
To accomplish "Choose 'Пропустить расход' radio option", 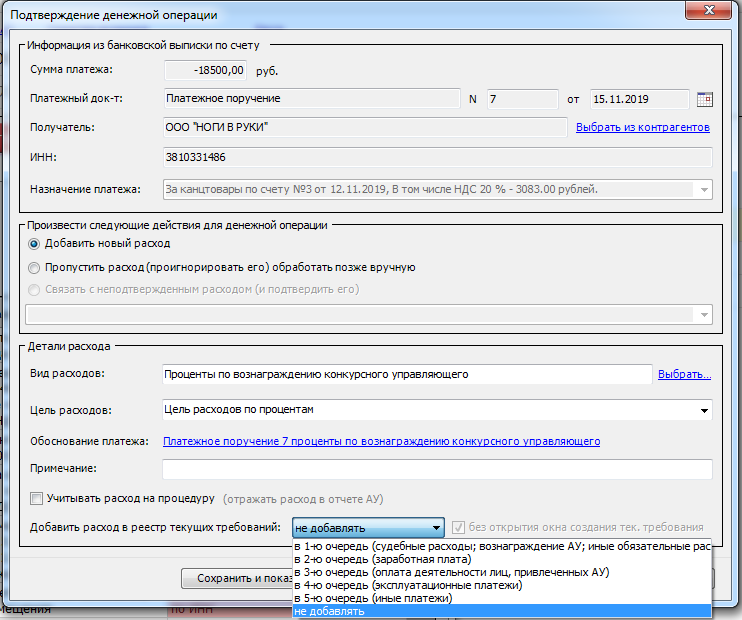I will point(36,267).
